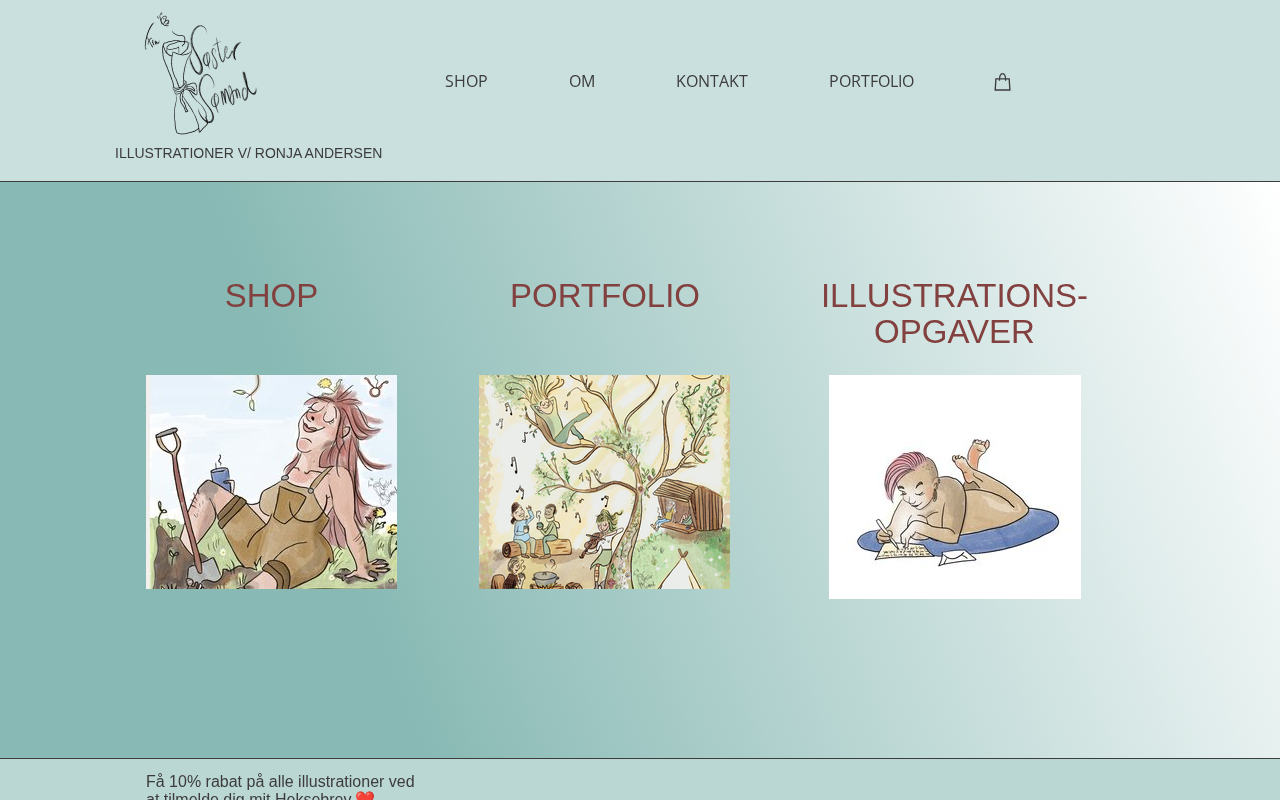Click the large PORTFOLIO heading
This screenshot has width=1280, height=800.
(605, 296)
